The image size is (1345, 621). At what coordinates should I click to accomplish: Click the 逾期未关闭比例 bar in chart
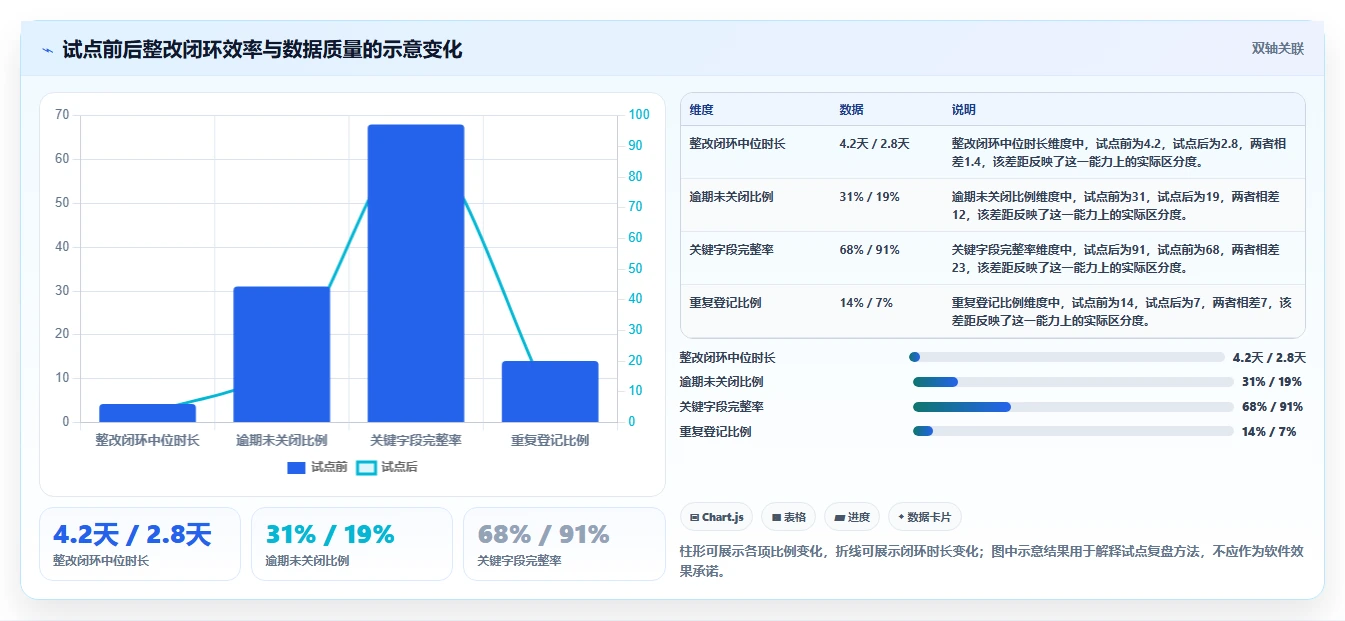[282, 354]
